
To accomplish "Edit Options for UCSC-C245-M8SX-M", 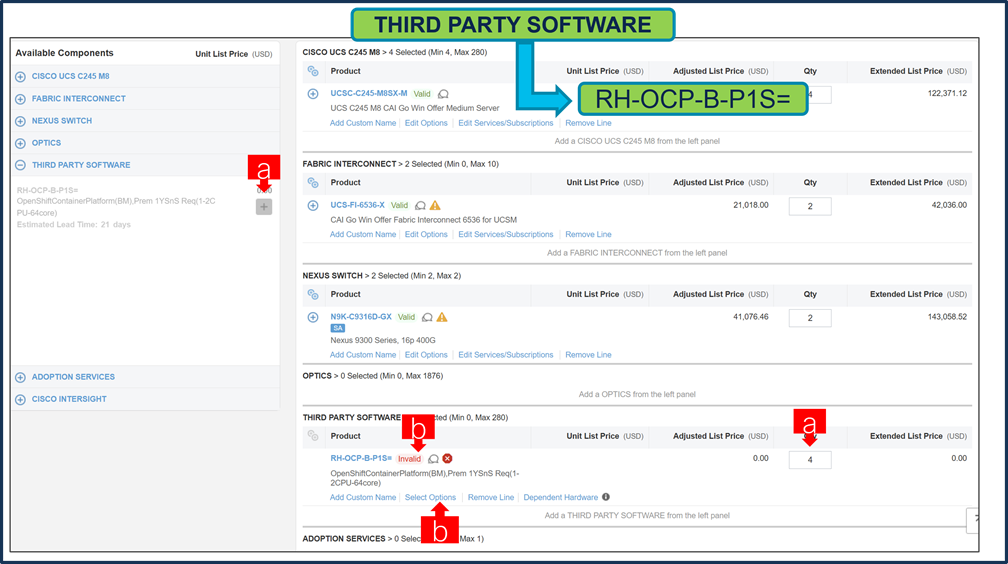I will click(426, 123).
